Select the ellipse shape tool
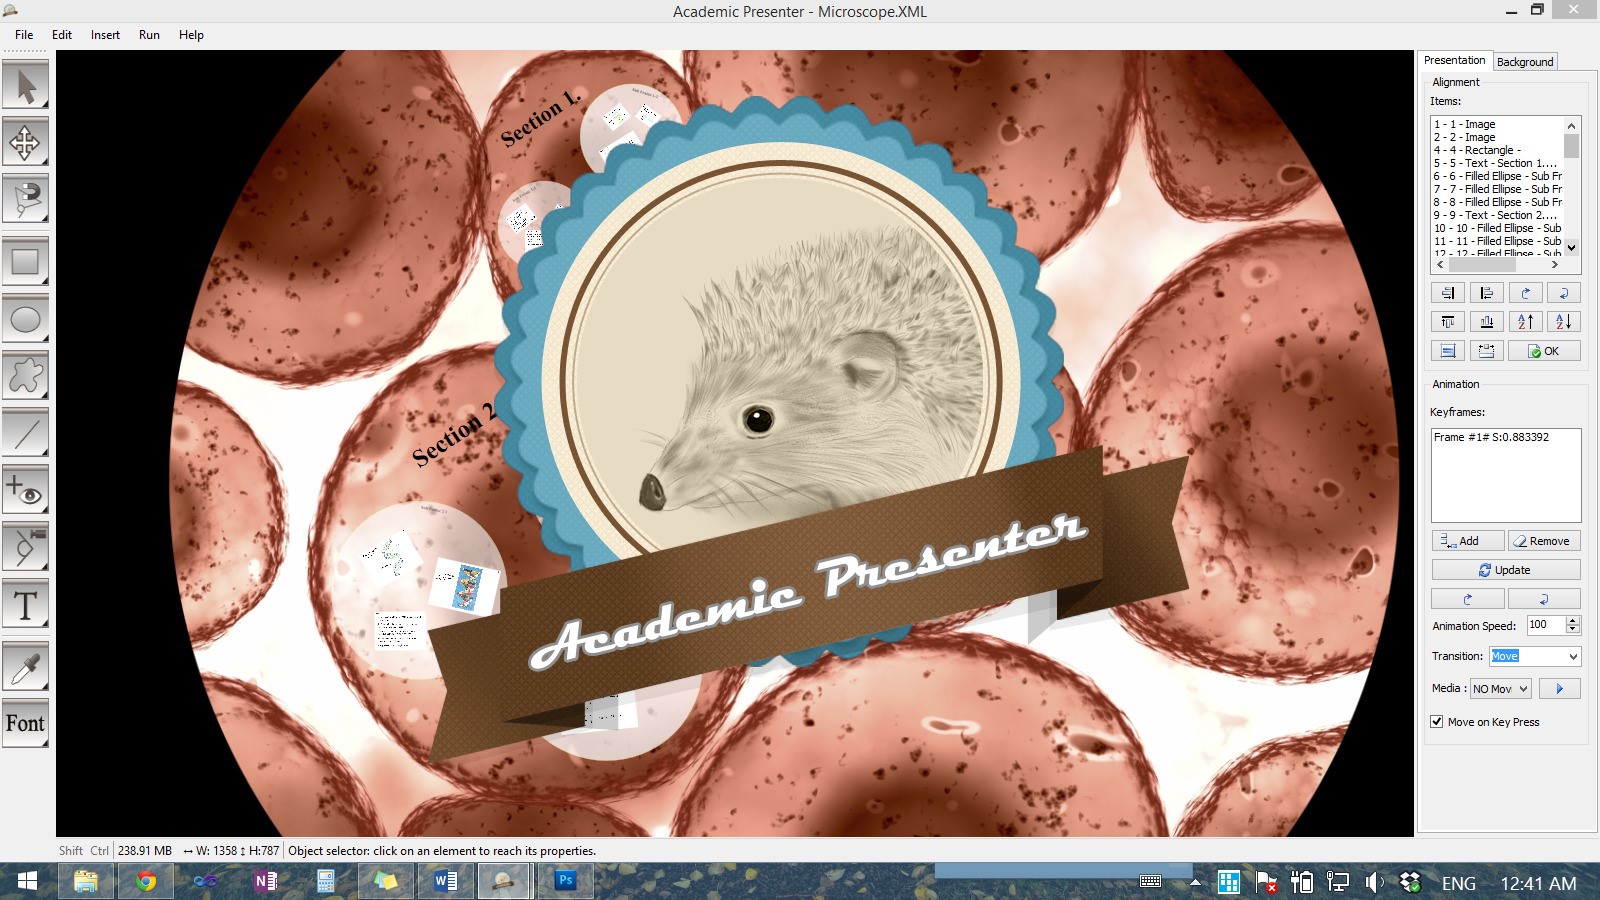 pyautogui.click(x=26, y=320)
